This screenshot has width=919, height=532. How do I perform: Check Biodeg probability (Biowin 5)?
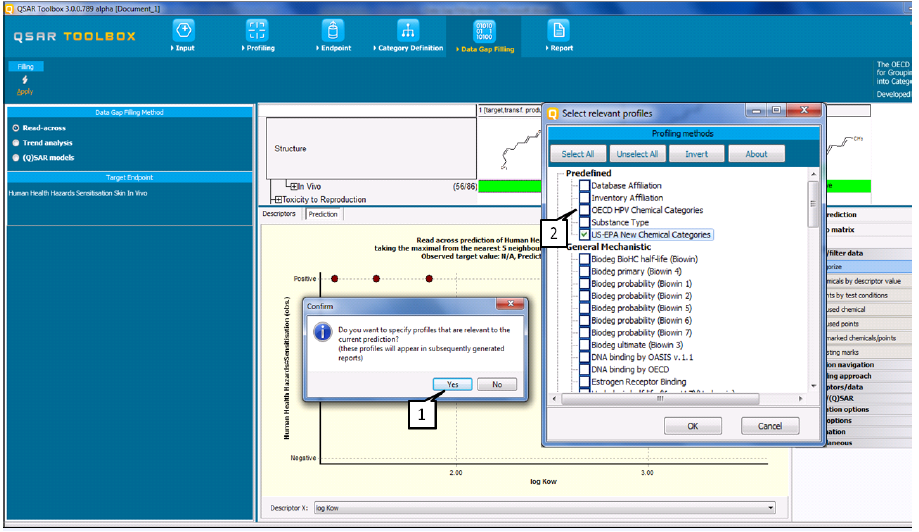pyautogui.click(x=584, y=308)
